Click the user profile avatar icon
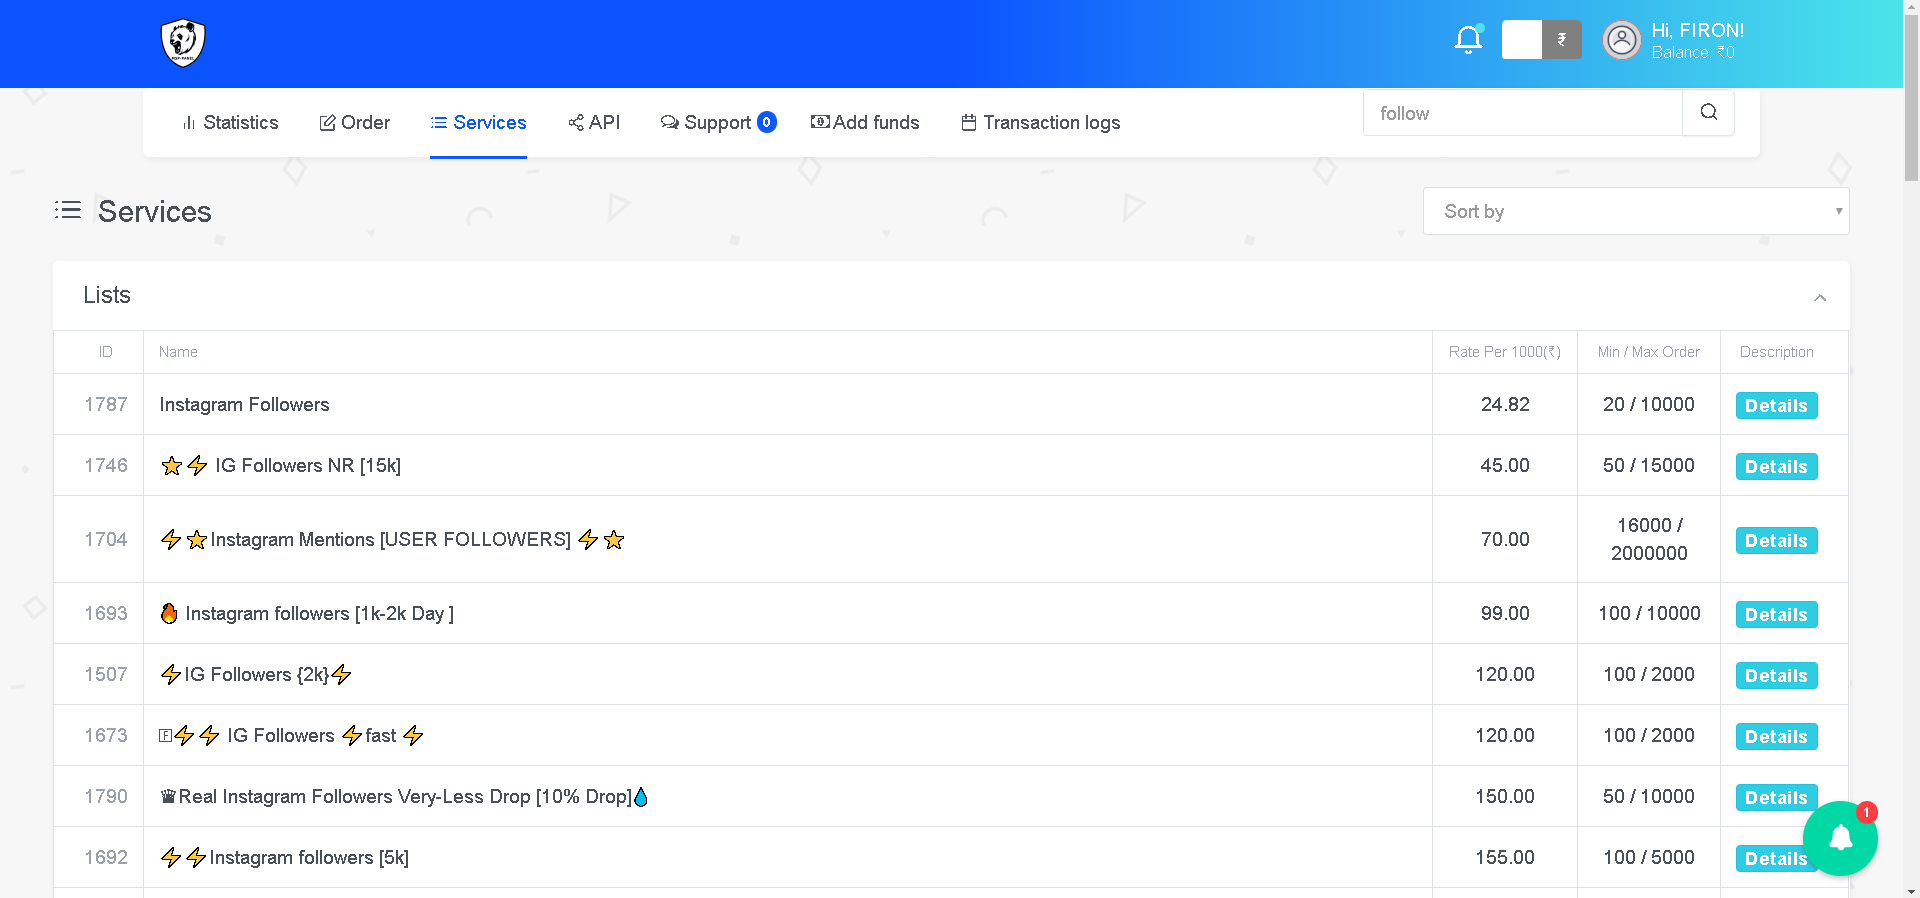 pyautogui.click(x=1621, y=40)
